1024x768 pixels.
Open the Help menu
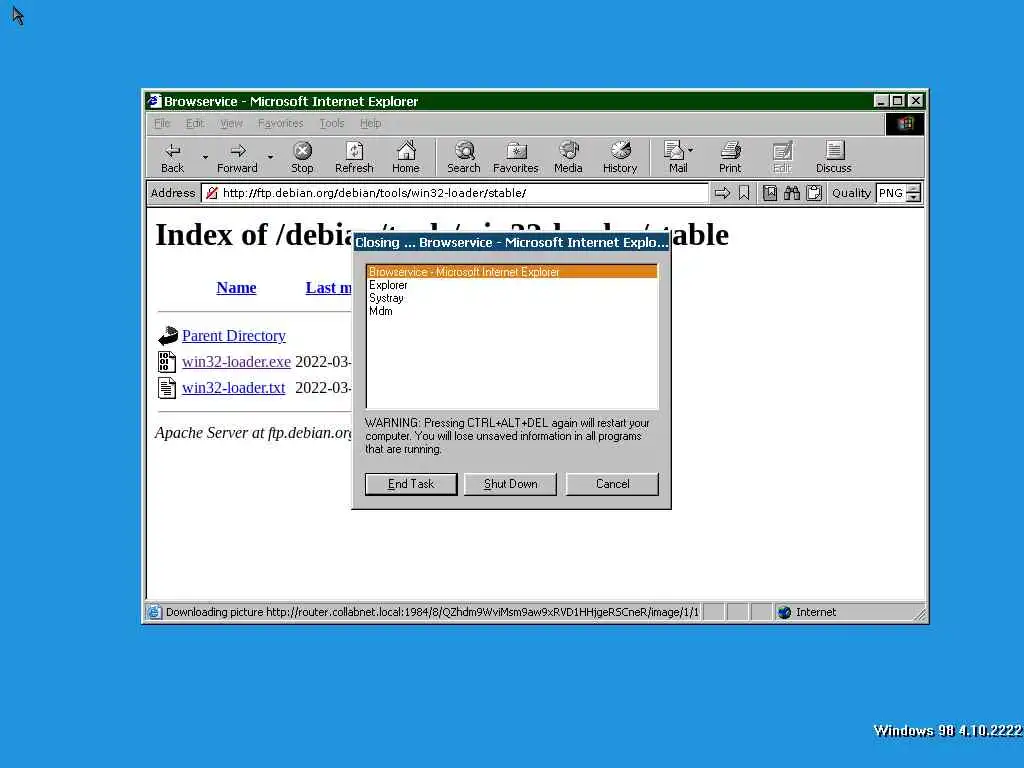click(x=370, y=123)
